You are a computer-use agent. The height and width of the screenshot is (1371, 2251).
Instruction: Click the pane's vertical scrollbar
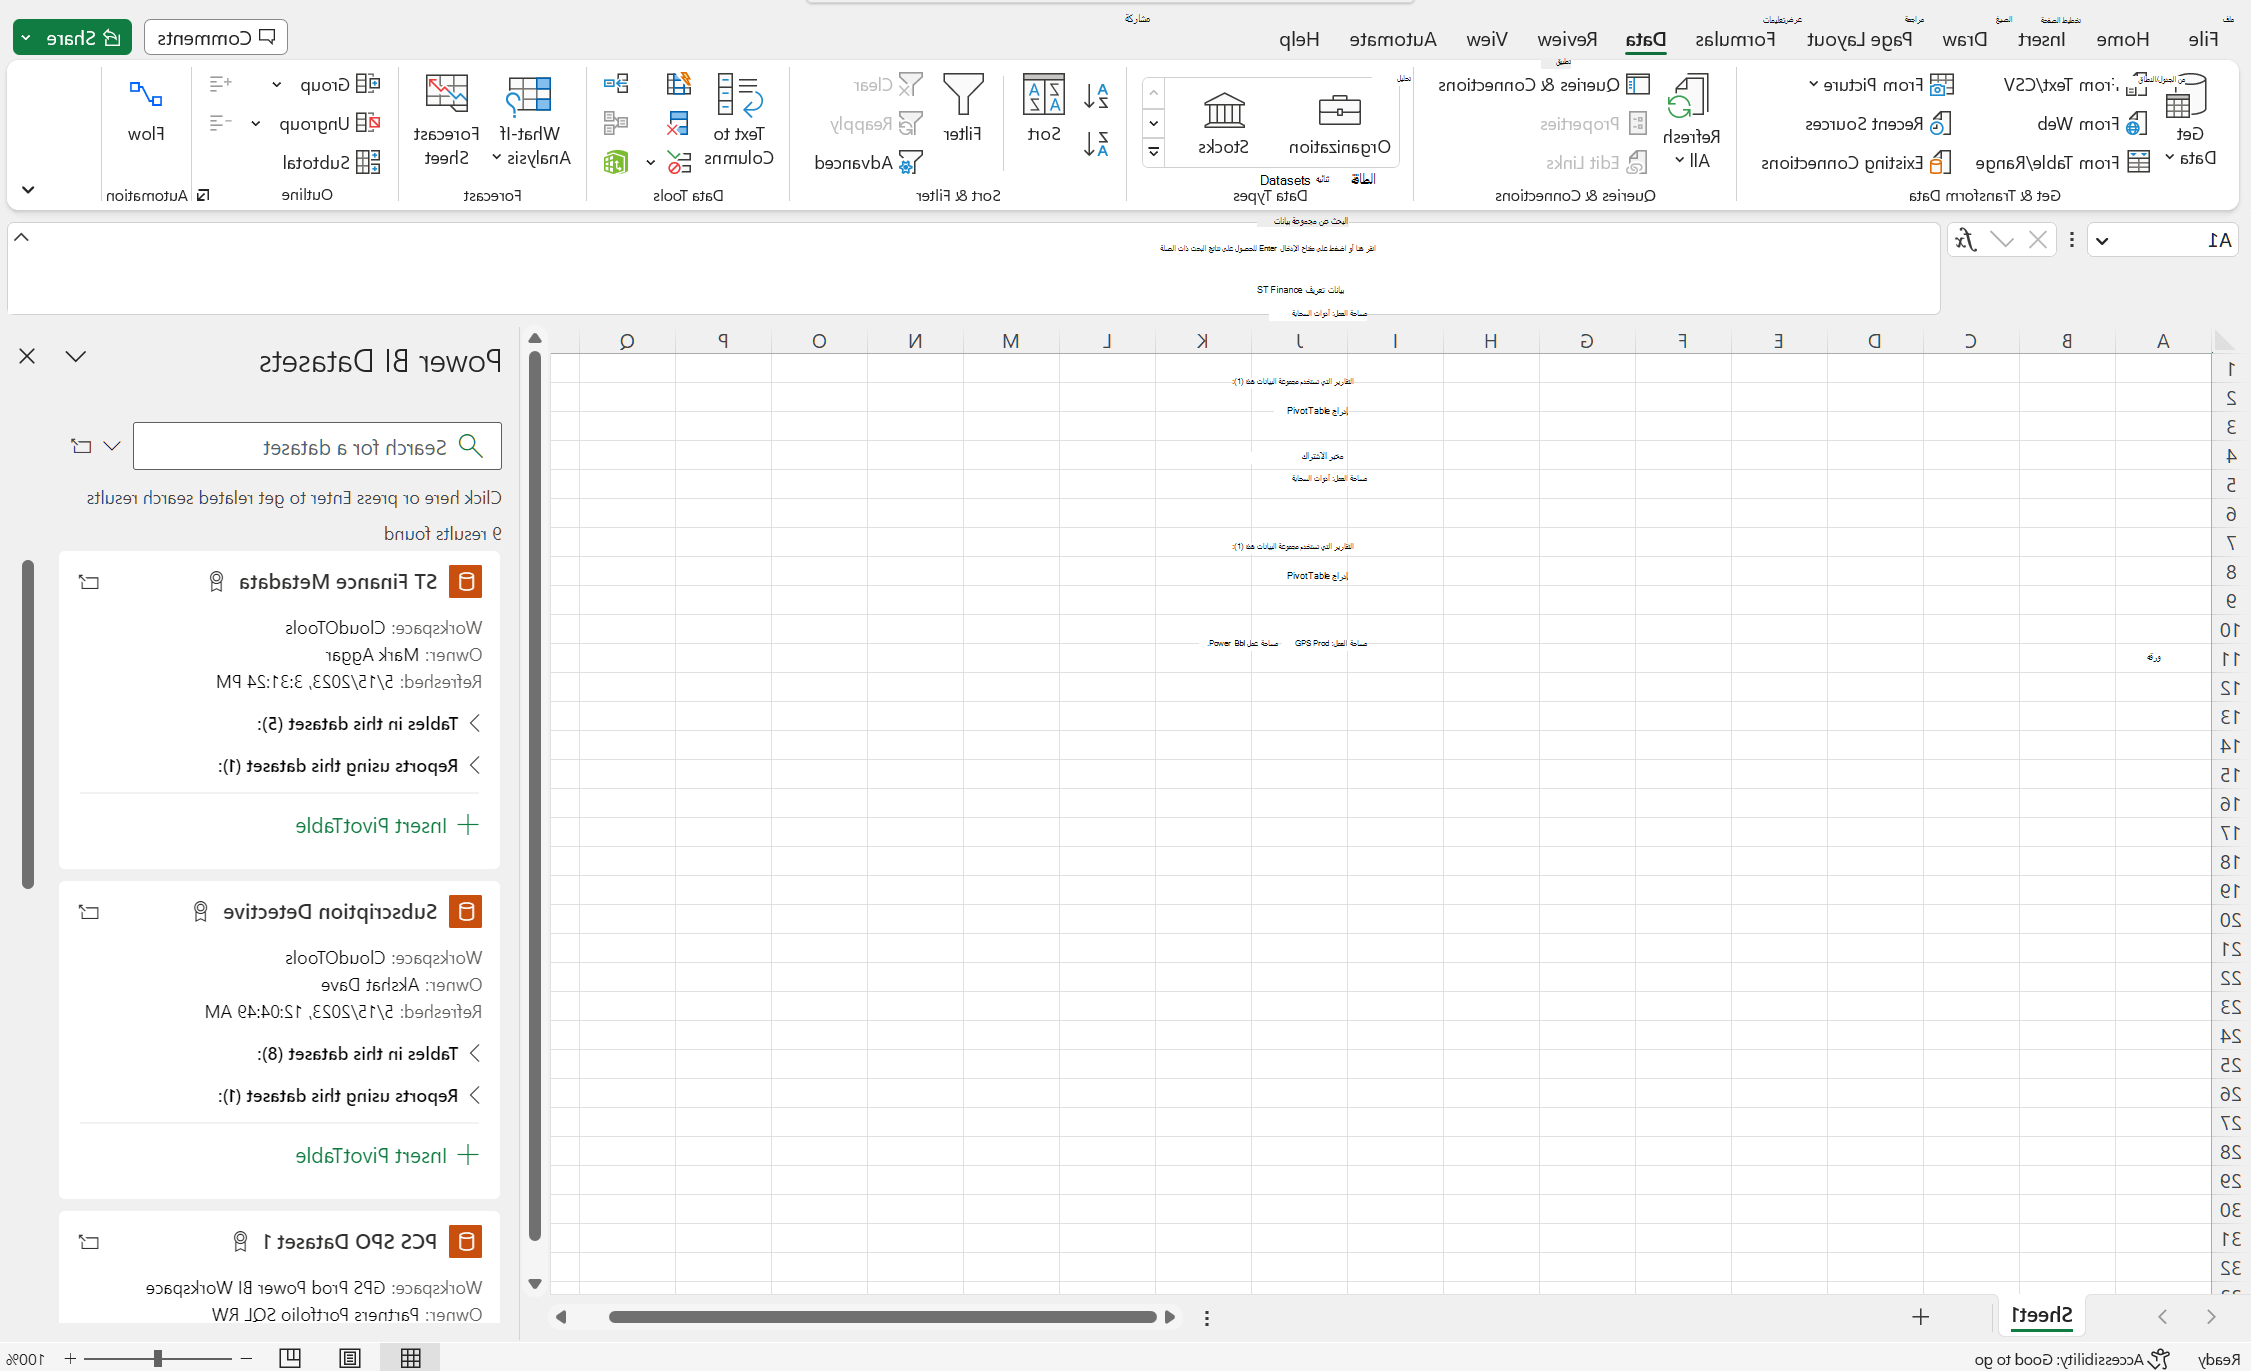(x=28, y=725)
